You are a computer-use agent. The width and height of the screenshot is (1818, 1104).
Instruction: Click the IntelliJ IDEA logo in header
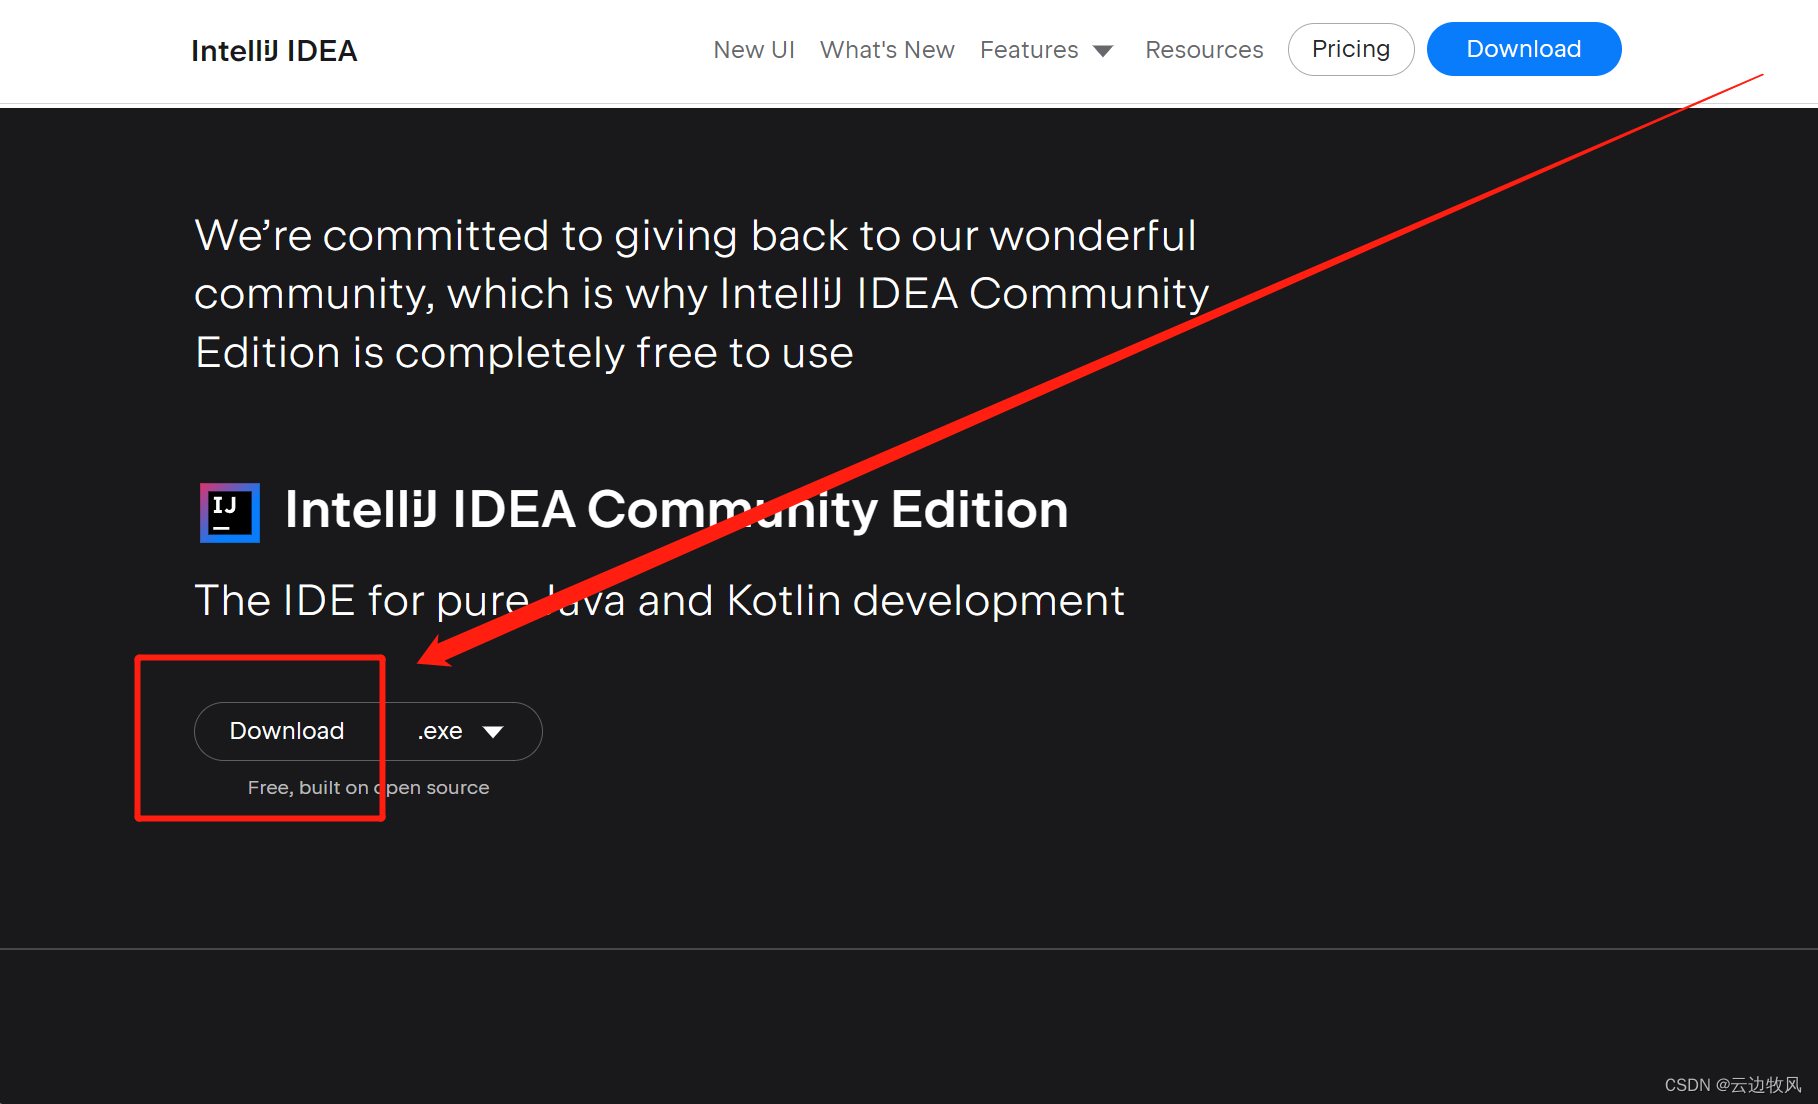[274, 51]
